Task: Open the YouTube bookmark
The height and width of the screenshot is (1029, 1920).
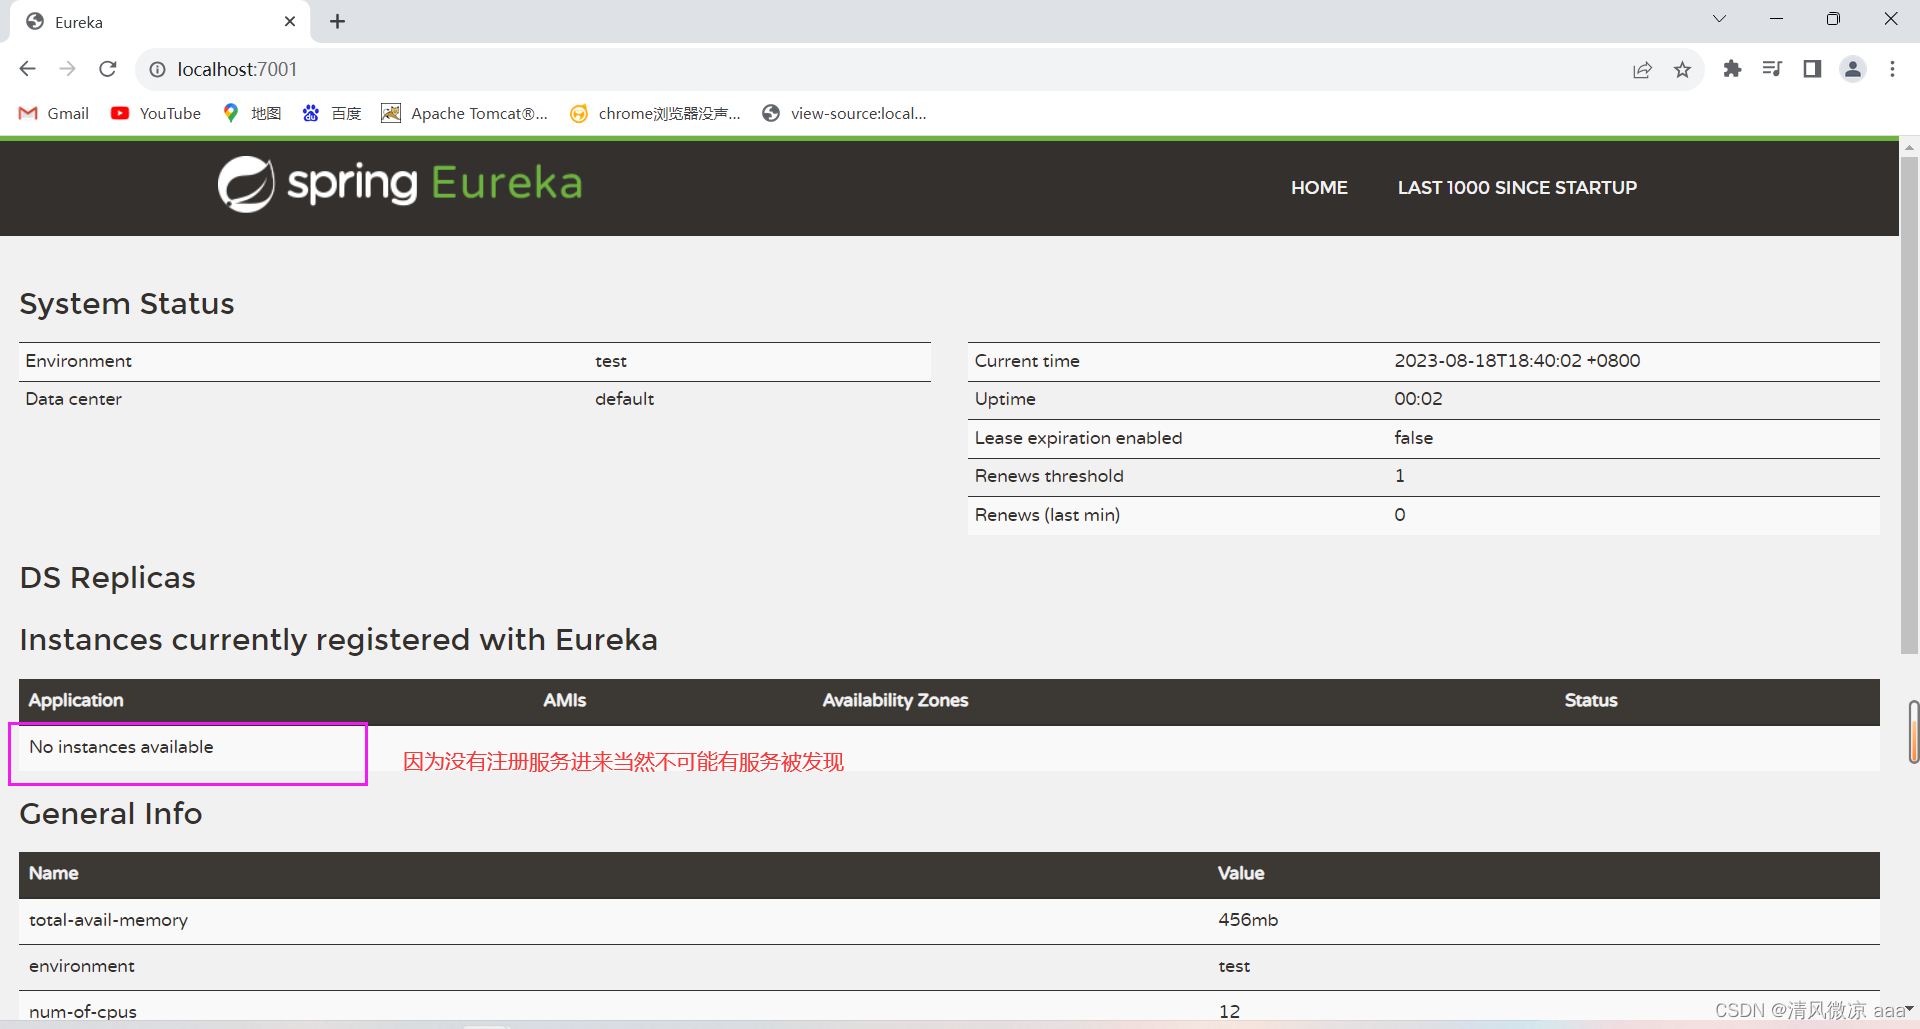Action: [156, 113]
